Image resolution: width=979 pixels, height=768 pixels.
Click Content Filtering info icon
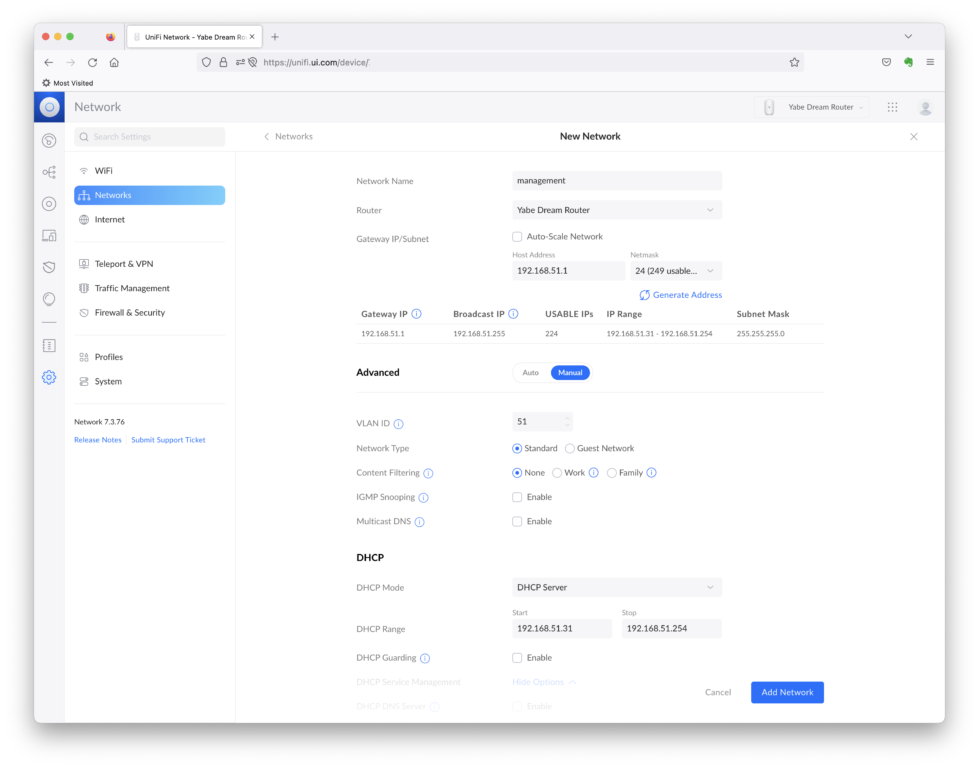[428, 473]
